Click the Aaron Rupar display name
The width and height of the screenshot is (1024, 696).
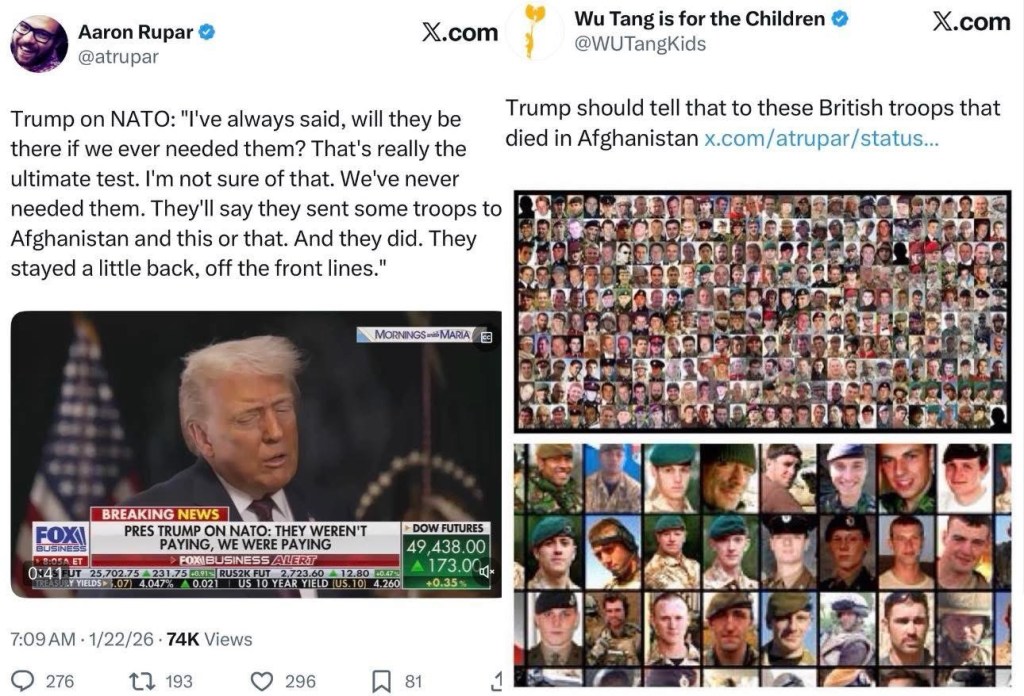[x=136, y=31]
